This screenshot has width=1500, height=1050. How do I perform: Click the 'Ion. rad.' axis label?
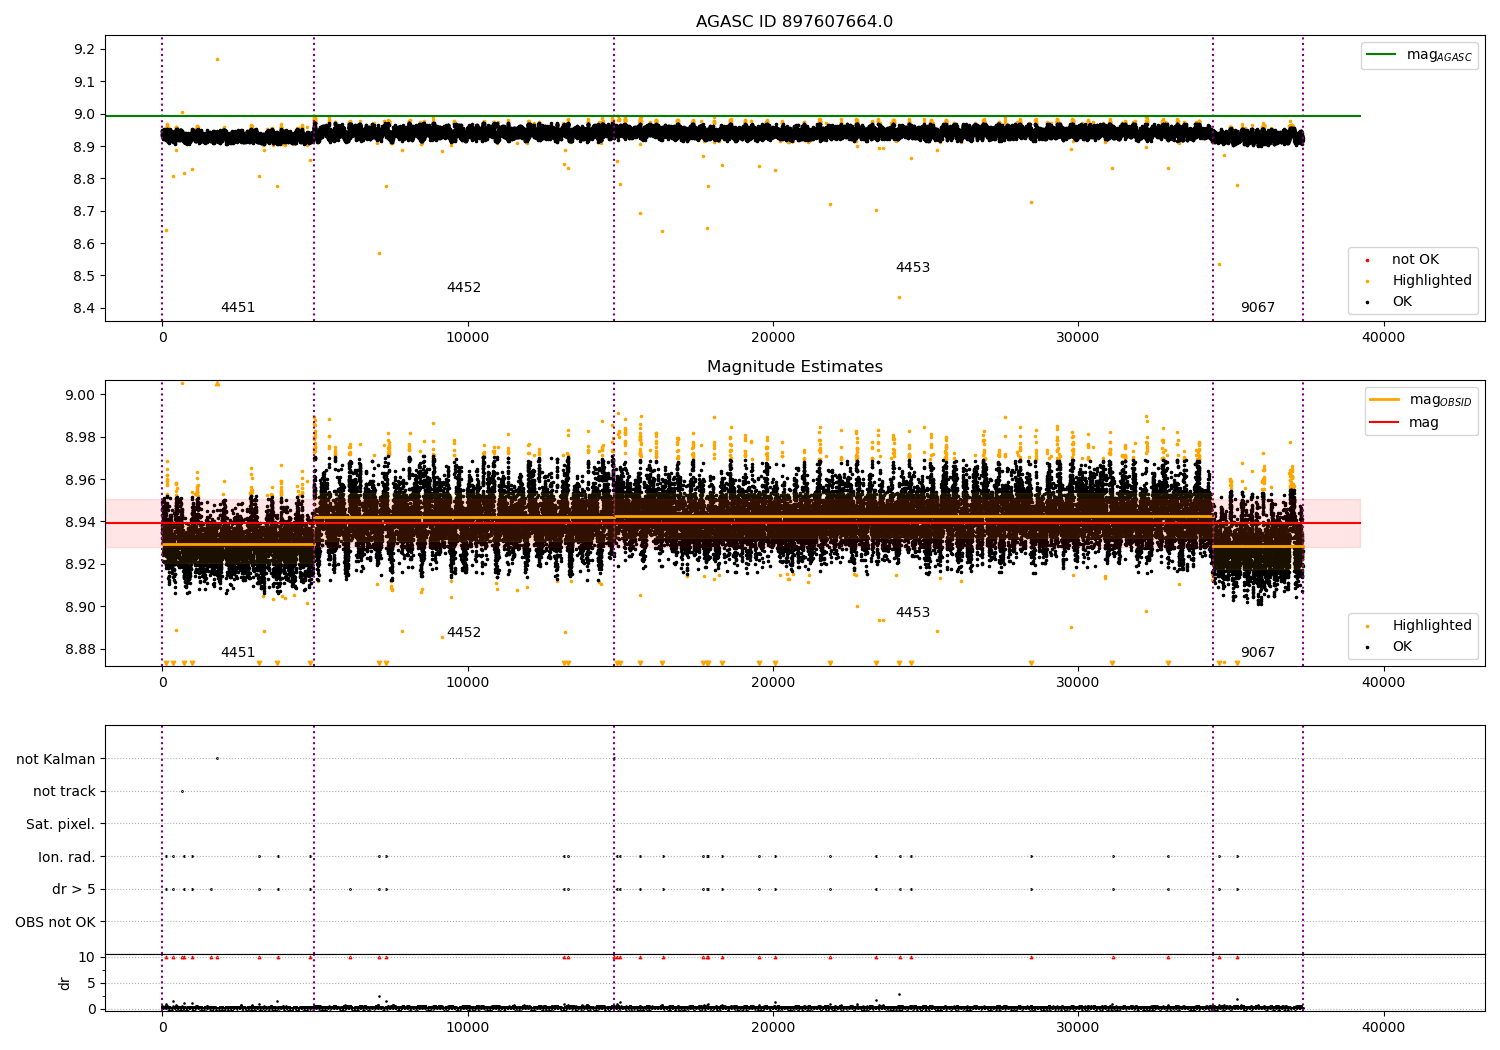coord(67,858)
